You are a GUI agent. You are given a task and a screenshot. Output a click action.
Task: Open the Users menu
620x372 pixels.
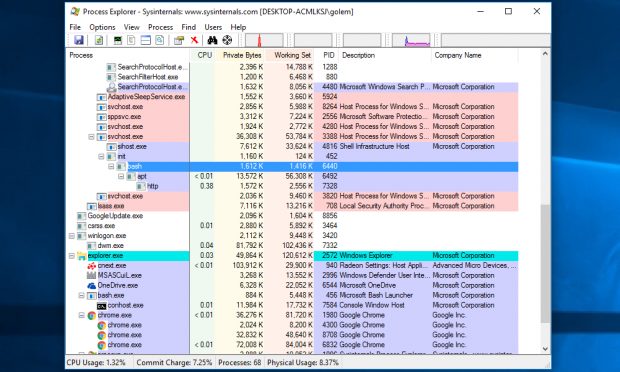pos(213,27)
